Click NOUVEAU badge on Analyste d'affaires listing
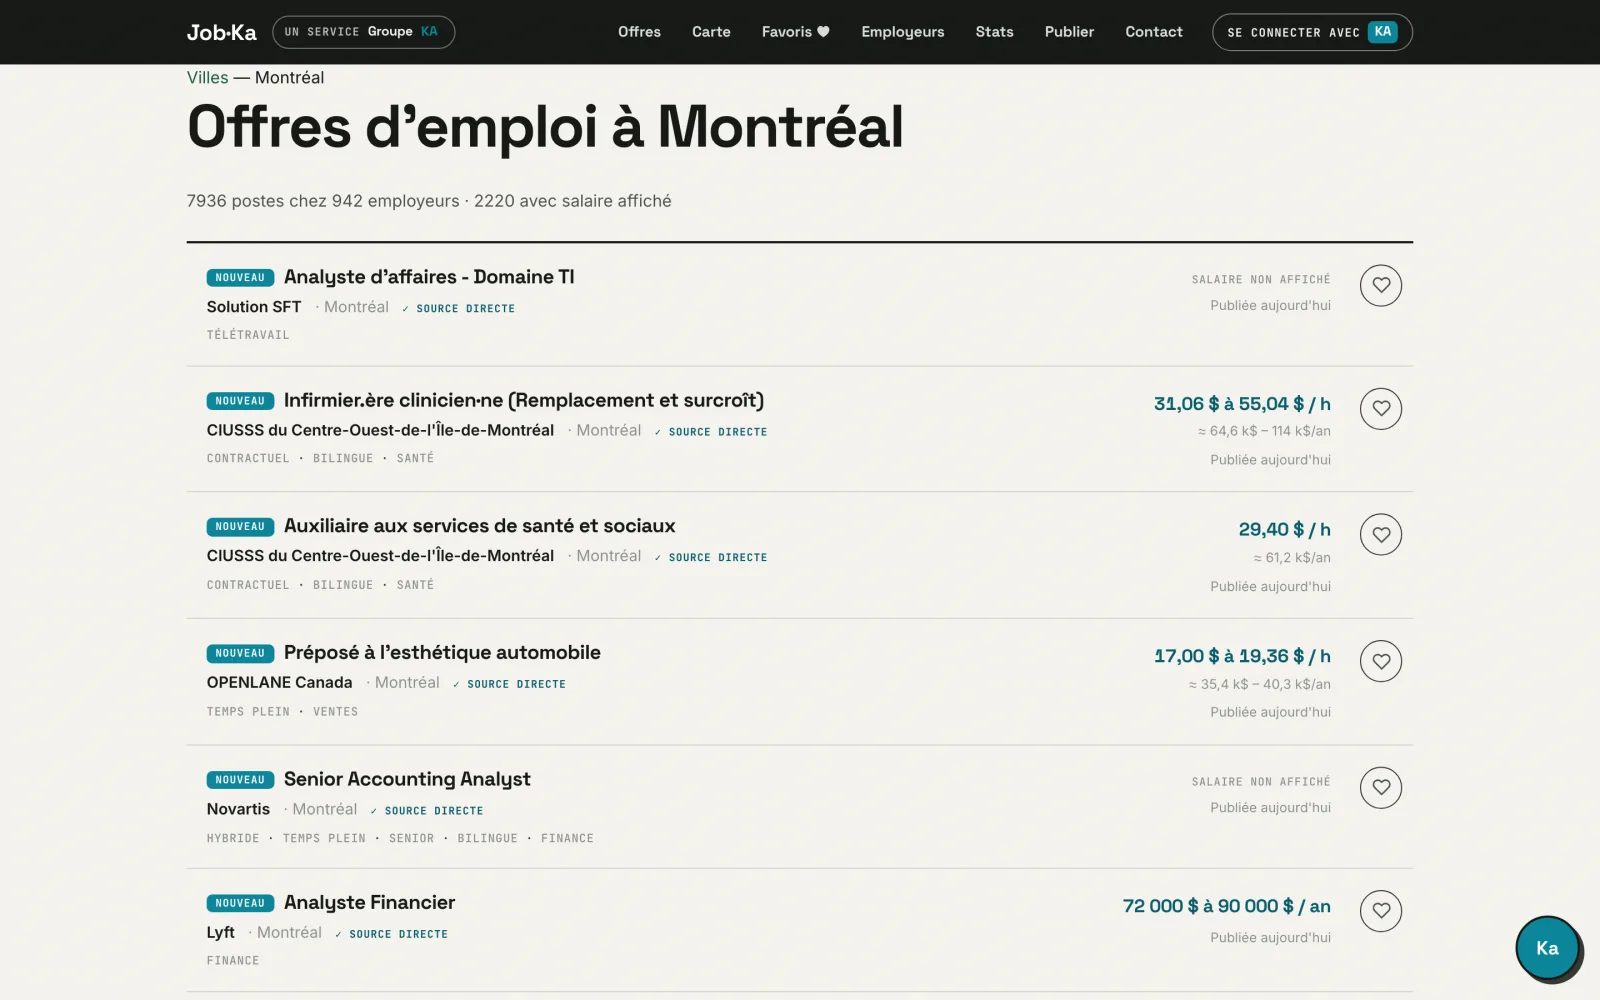 [240, 278]
